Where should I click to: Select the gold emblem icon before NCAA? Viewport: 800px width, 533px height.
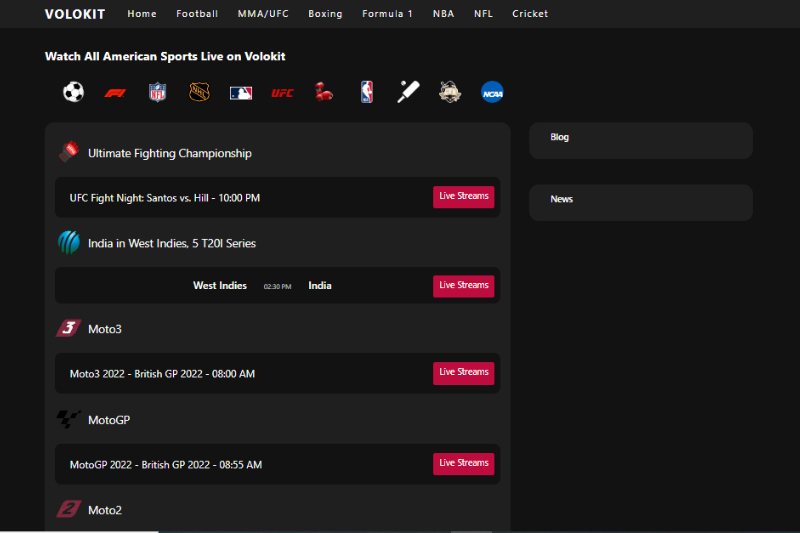click(x=450, y=92)
